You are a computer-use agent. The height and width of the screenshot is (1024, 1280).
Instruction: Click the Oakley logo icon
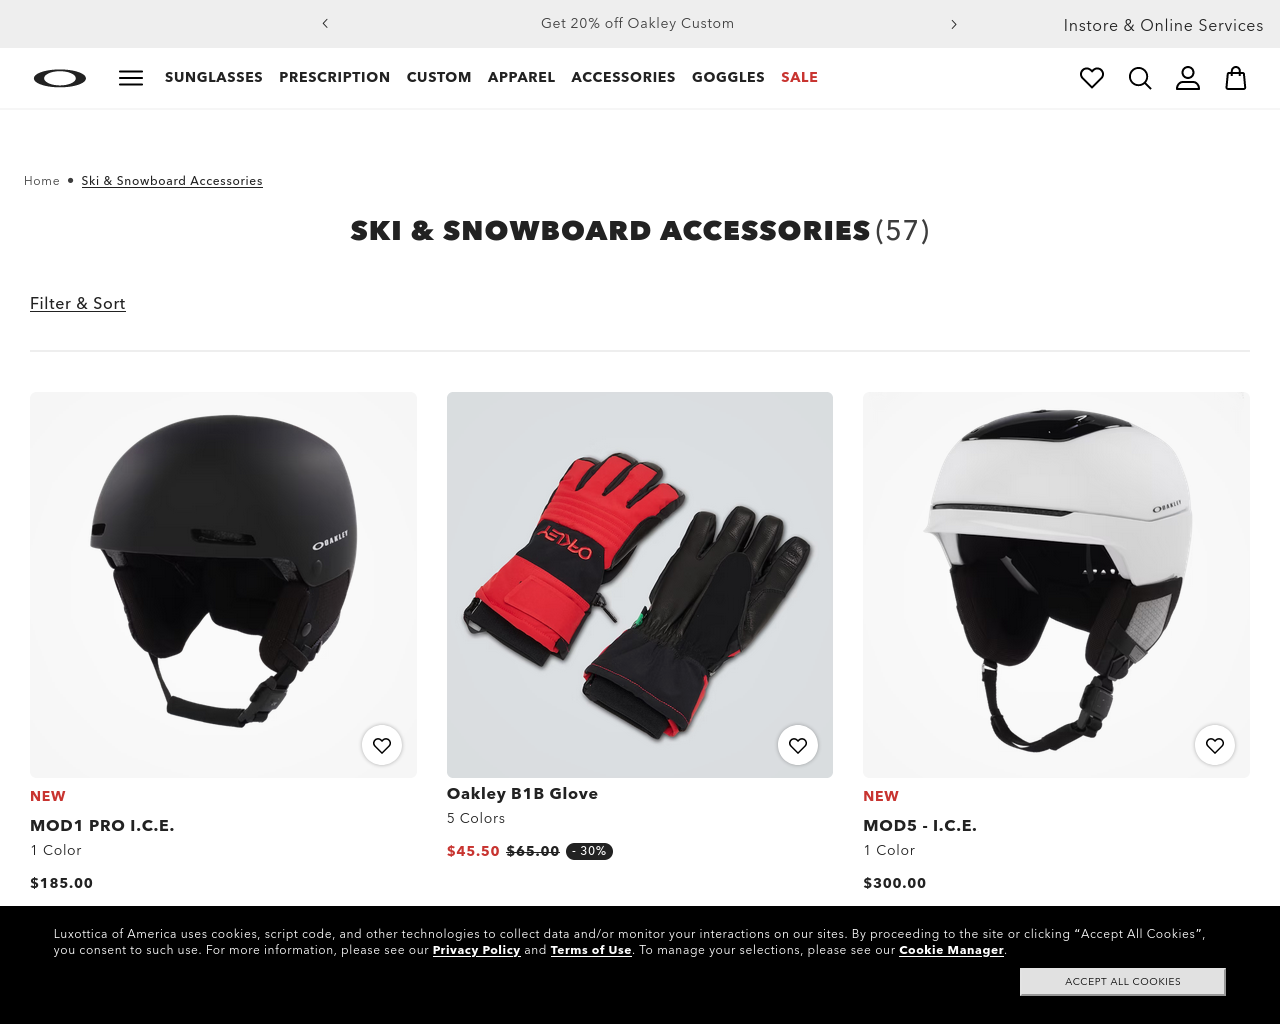click(60, 78)
